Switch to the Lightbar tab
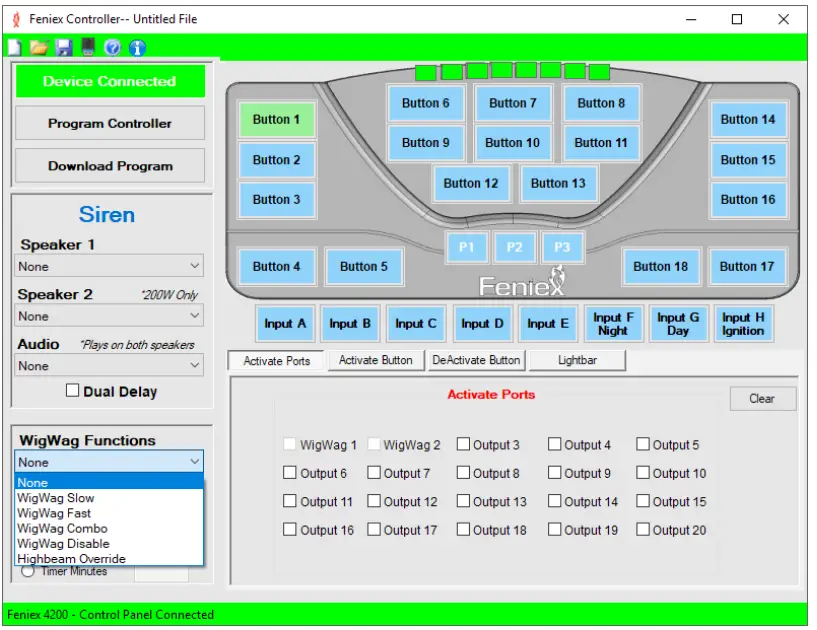817x630 pixels. pos(577,361)
